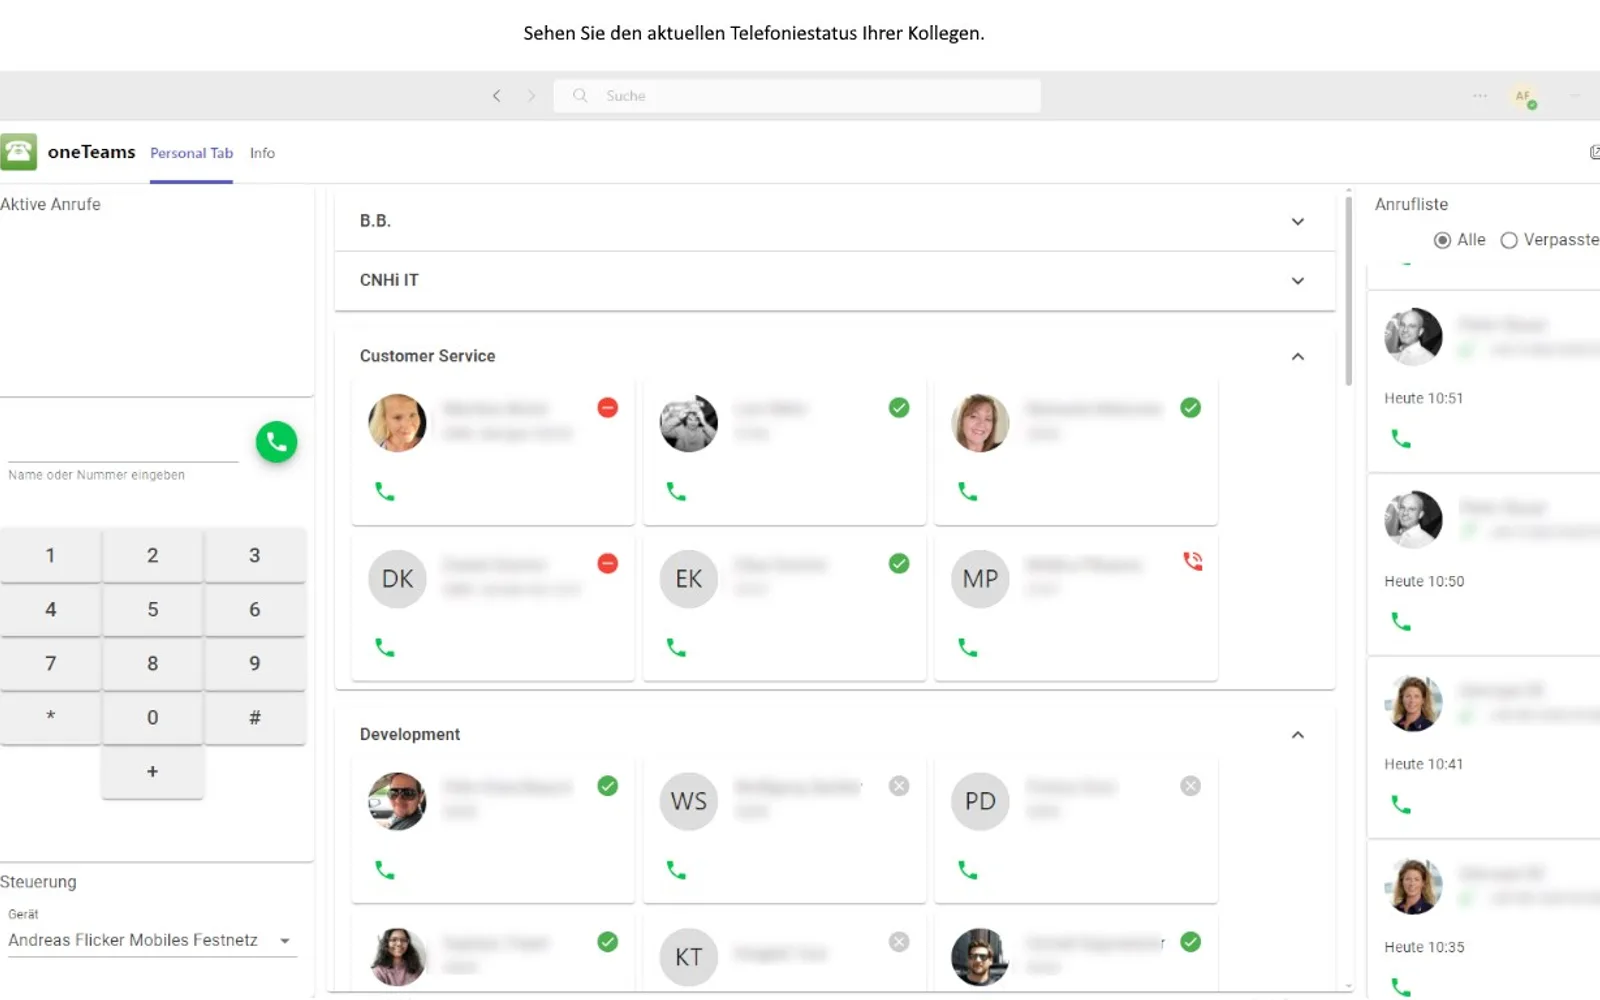This screenshot has height=1000, width=1600.
Task: Switch to the Personal Tab
Action: pos(191,153)
